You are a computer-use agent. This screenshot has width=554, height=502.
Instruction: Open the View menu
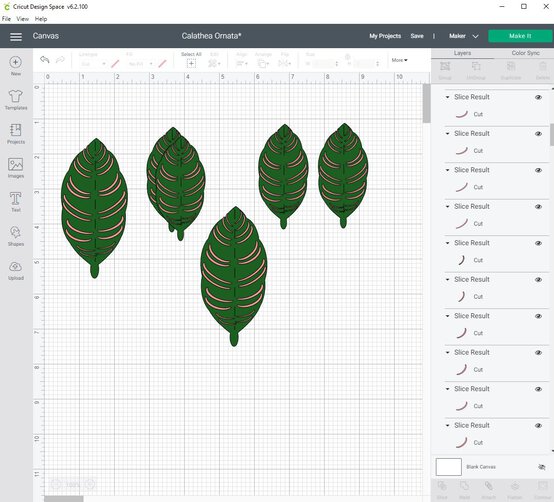click(x=23, y=19)
